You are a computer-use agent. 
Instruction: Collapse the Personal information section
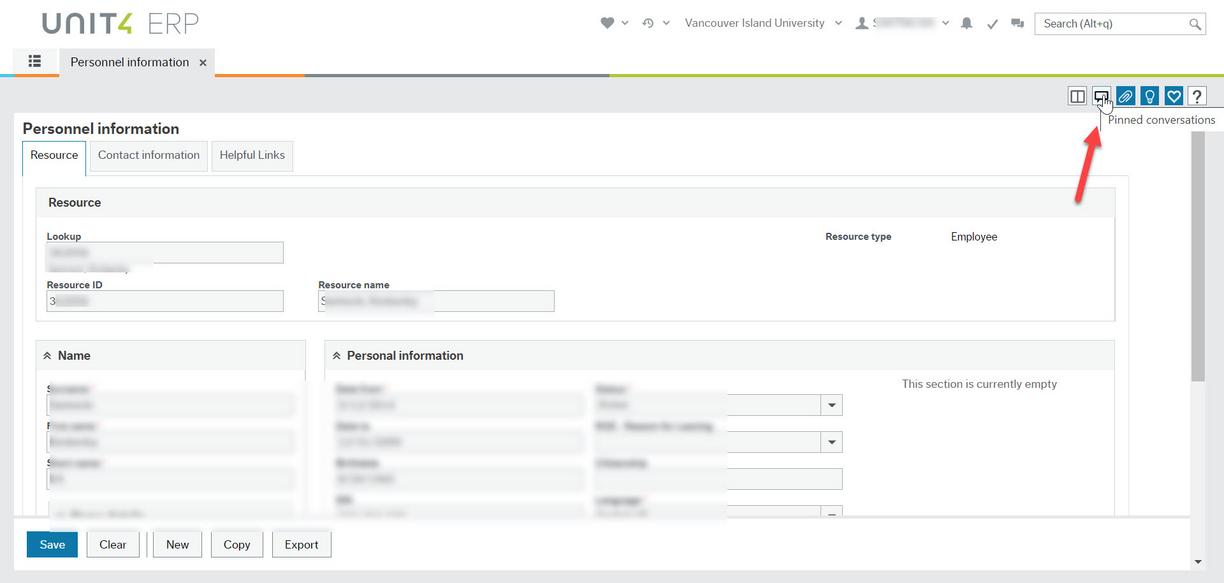pos(337,355)
